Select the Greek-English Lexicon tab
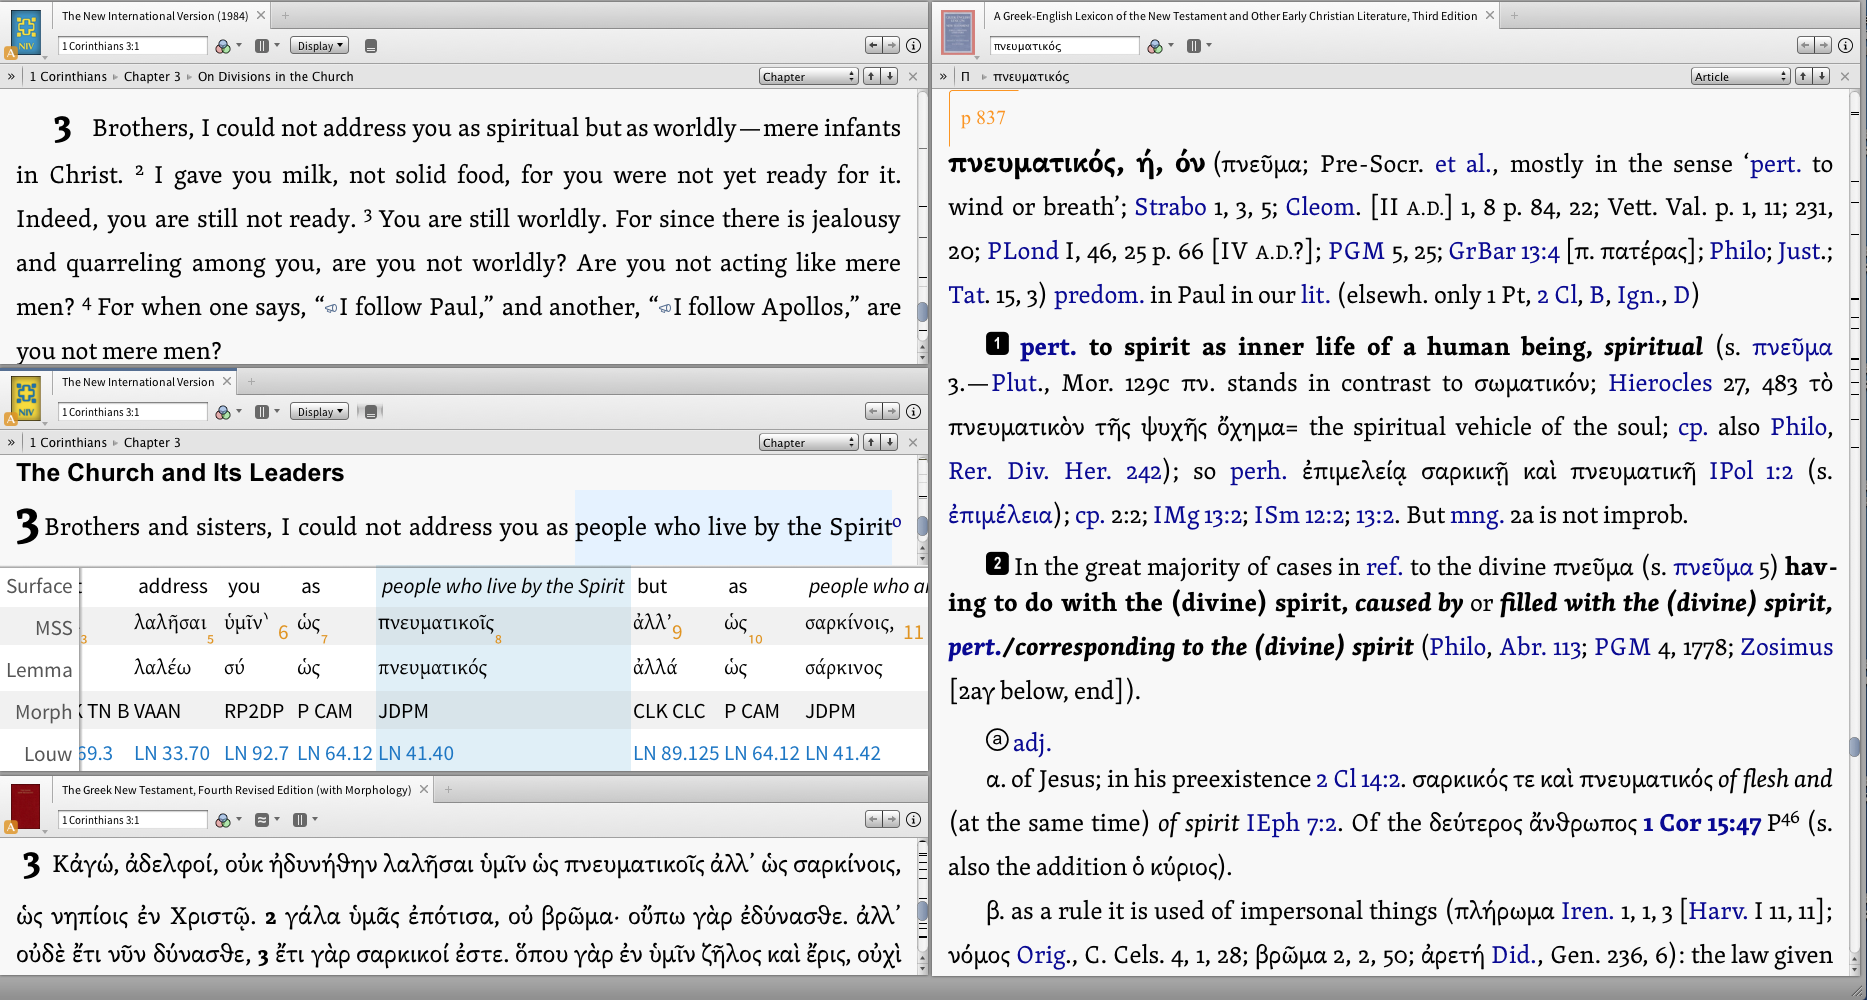The height and width of the screenshot is (1000, 1867). pos(1235,16)
